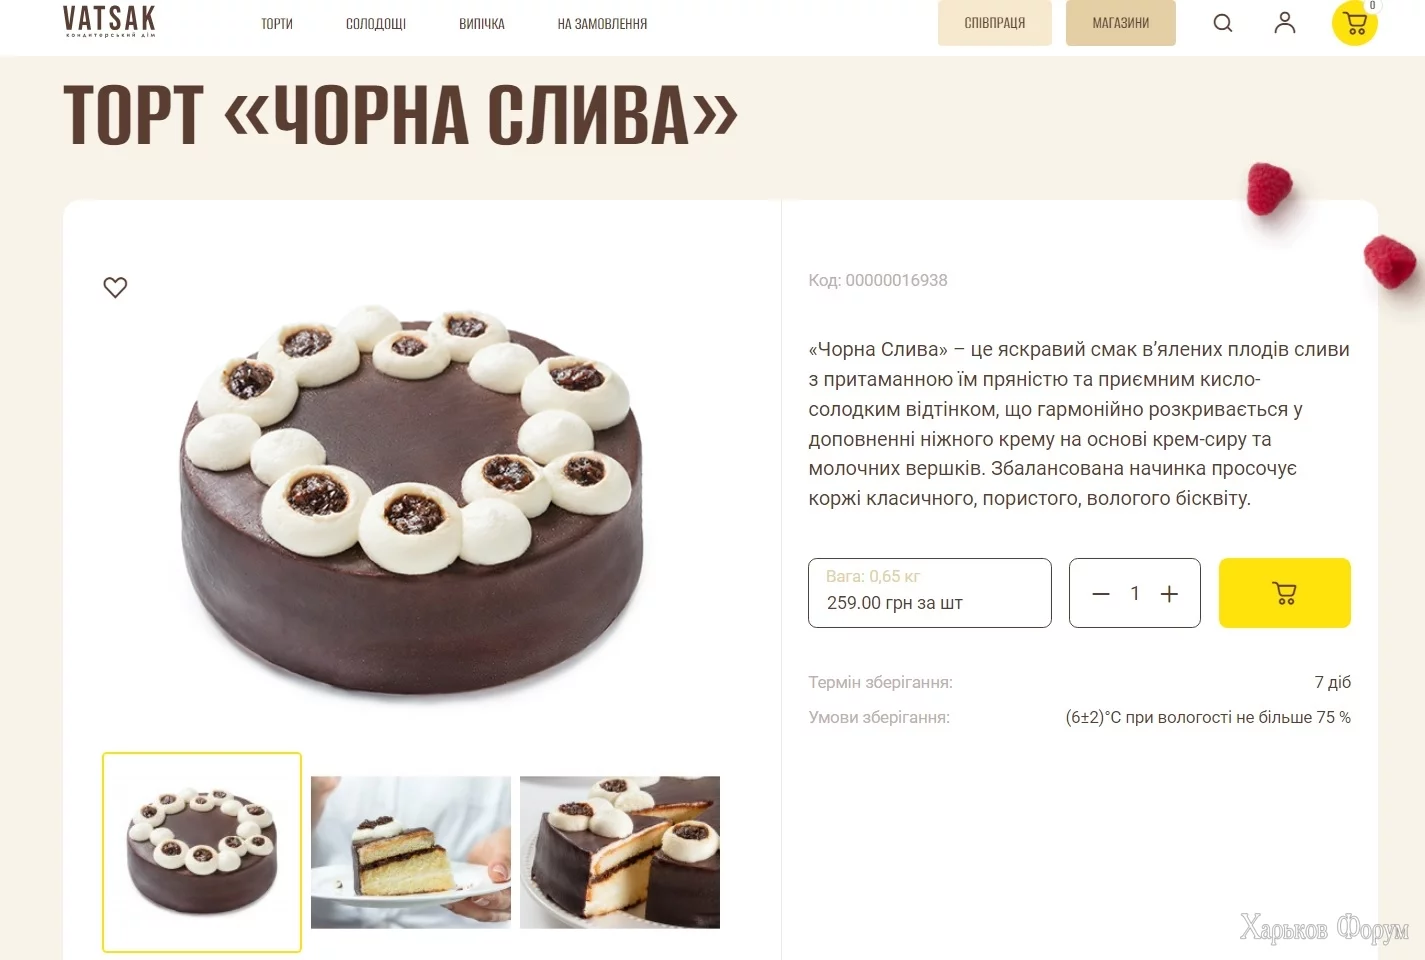Add to cart with yellow cart button
The image size is (1425, 960).
(1284, 593)
